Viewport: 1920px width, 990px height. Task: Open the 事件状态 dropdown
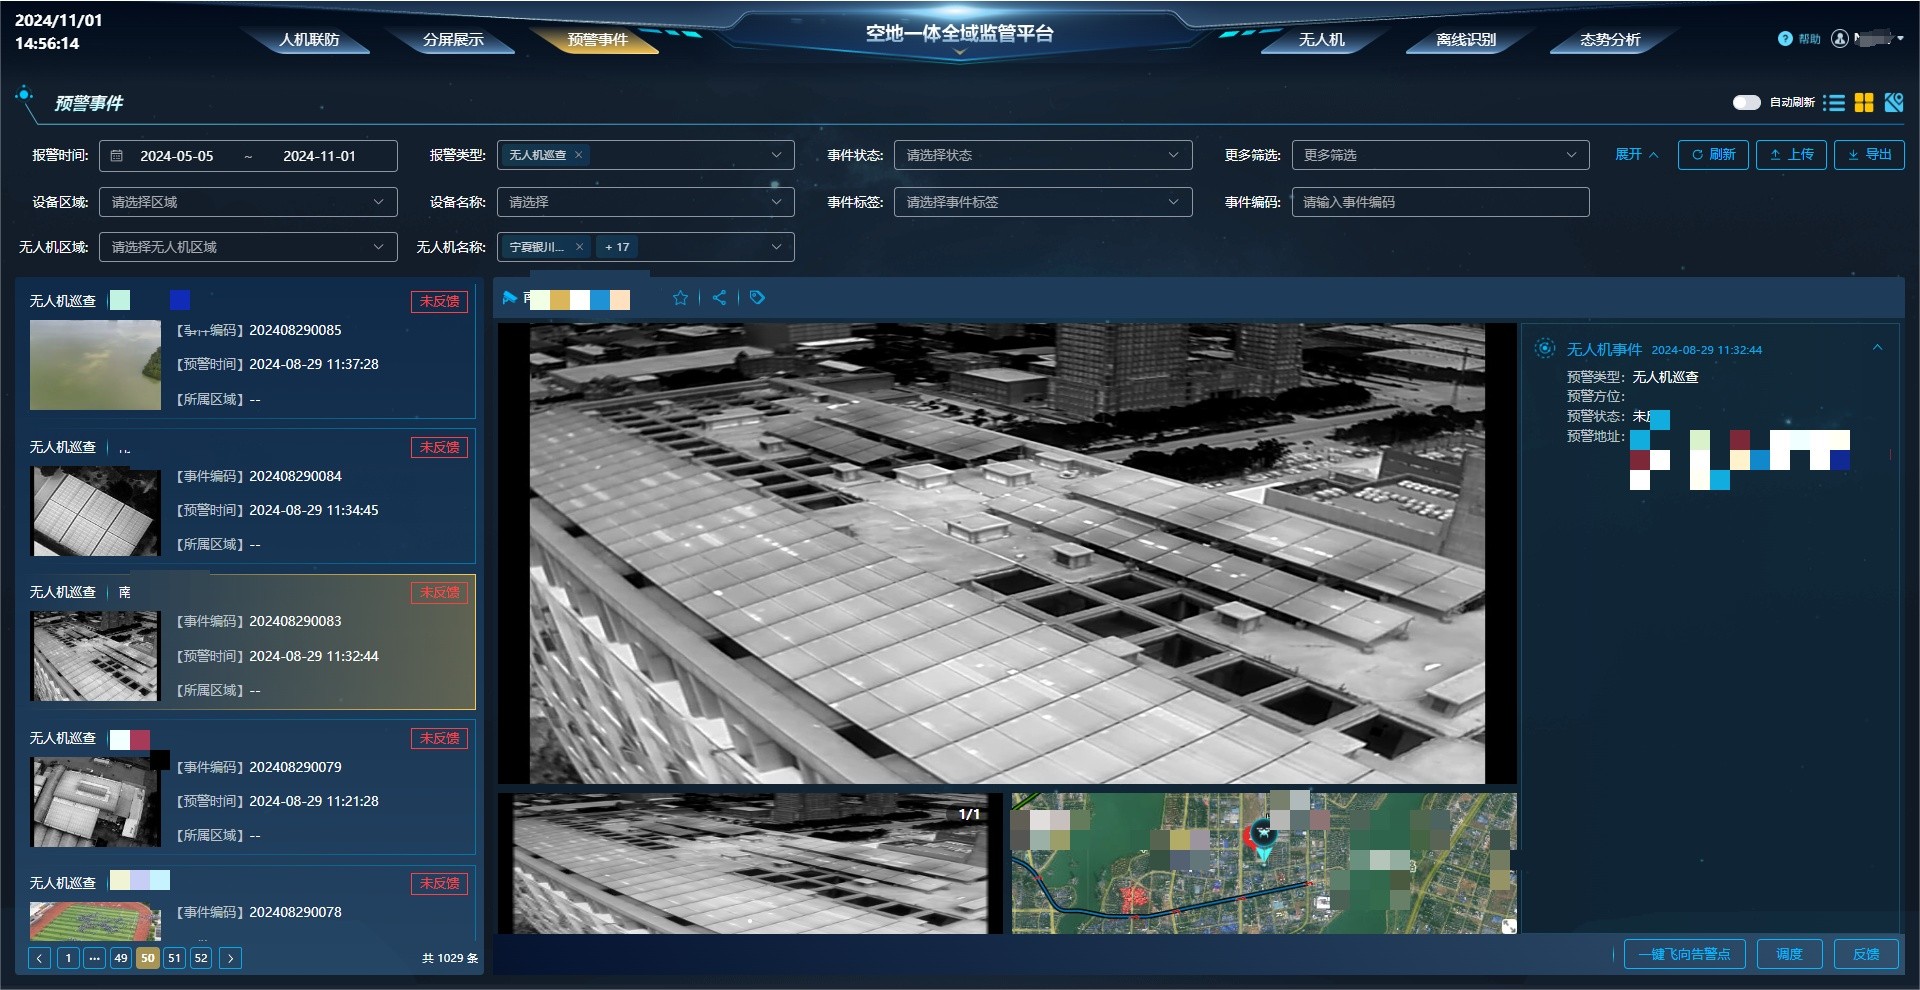point(1043,155)
